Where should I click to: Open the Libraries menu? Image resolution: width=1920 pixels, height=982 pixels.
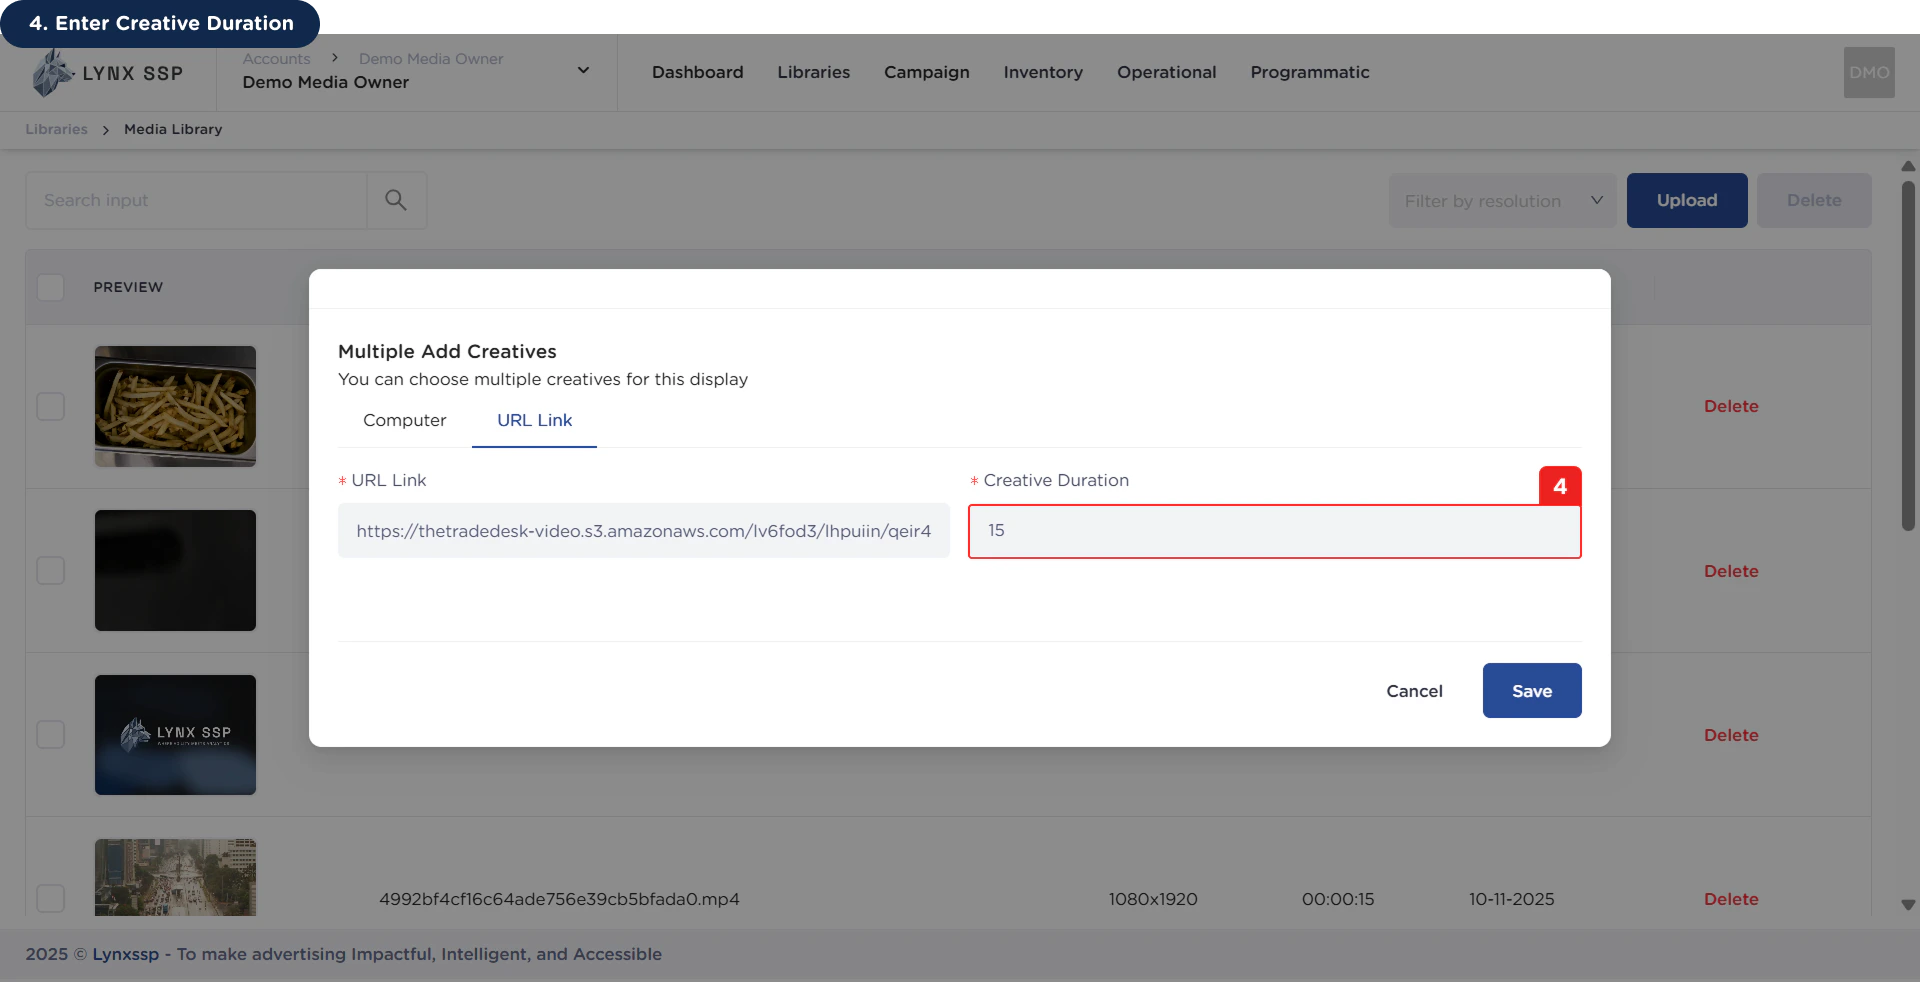(813, 72)
